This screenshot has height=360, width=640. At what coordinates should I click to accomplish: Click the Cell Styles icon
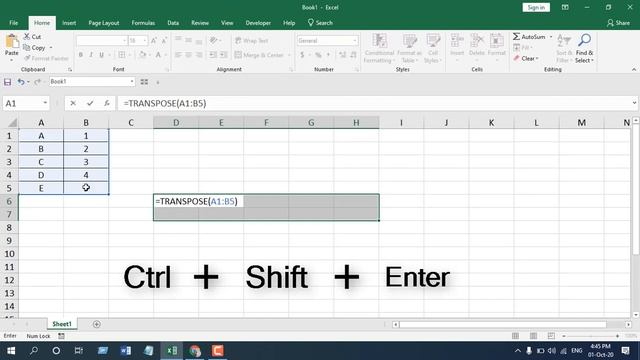(x=433, y=41)
